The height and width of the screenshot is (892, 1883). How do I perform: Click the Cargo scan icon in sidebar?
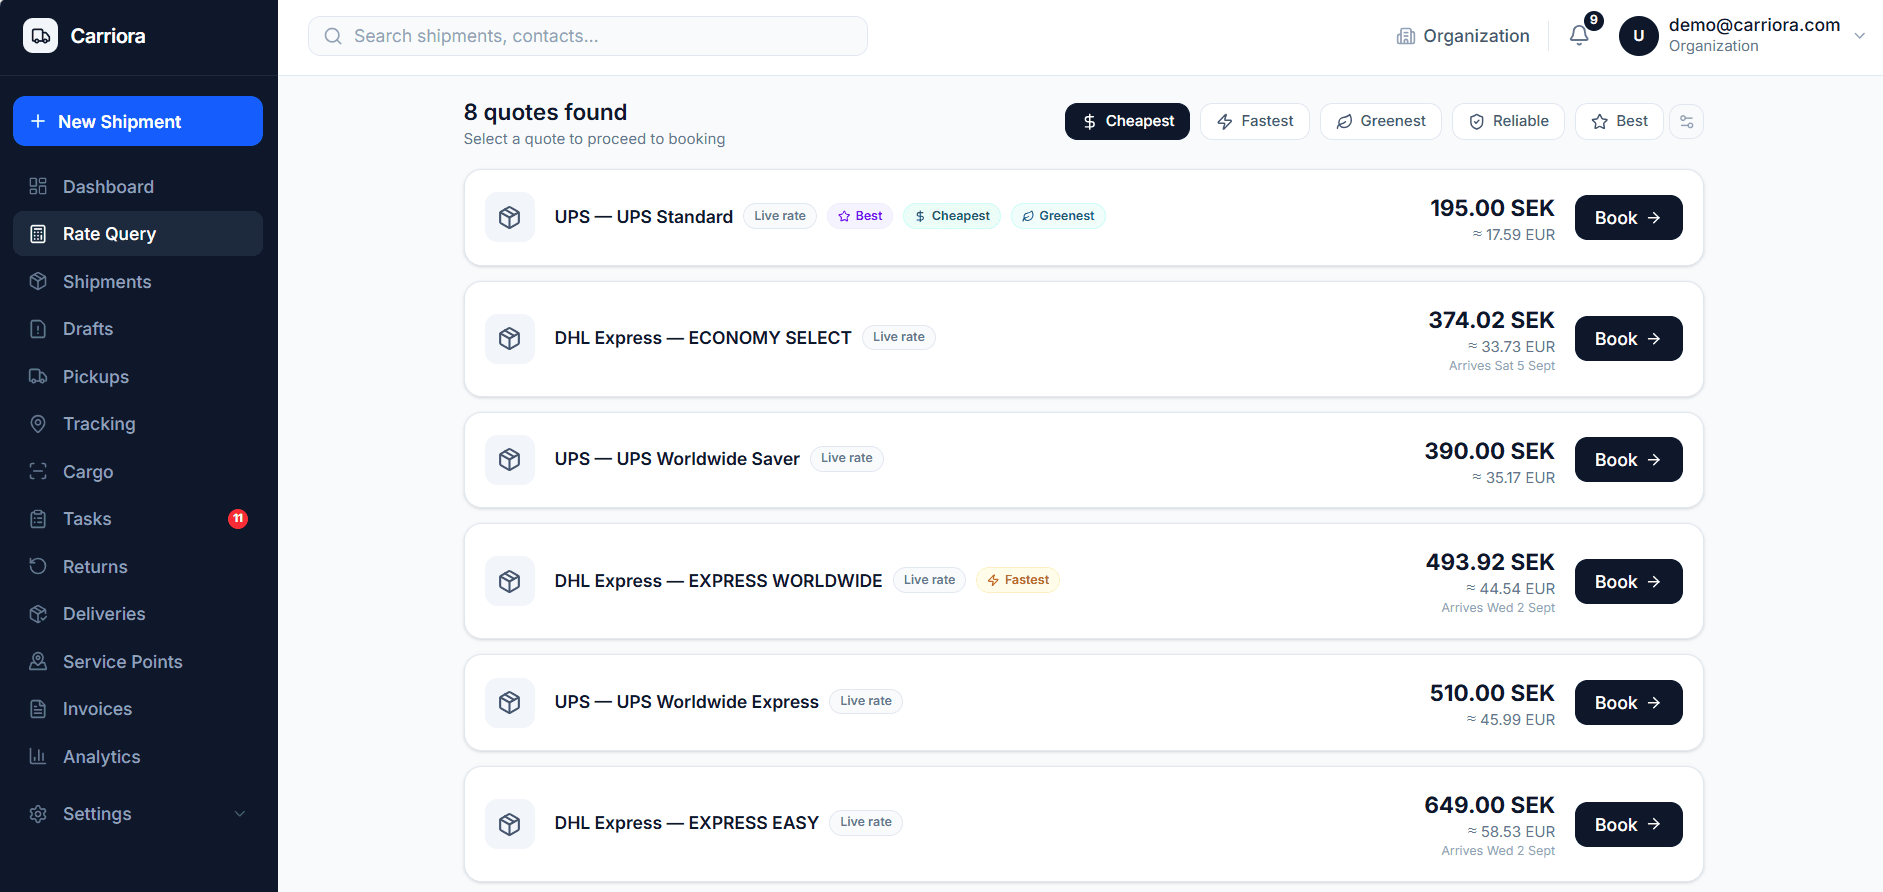(x=38, y=471)
